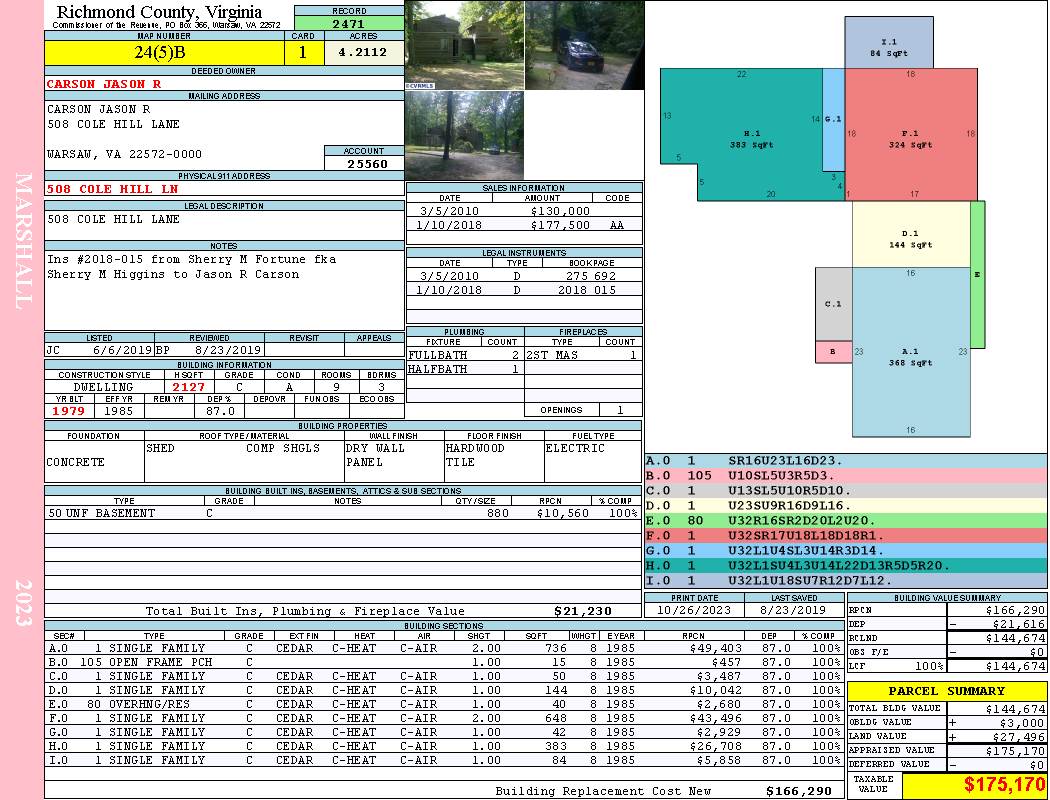Image resolution: width=1050 pixels, height=800 pixels.
Task: Click the I.1 84 SqFt sketch section
Action: 889,43
